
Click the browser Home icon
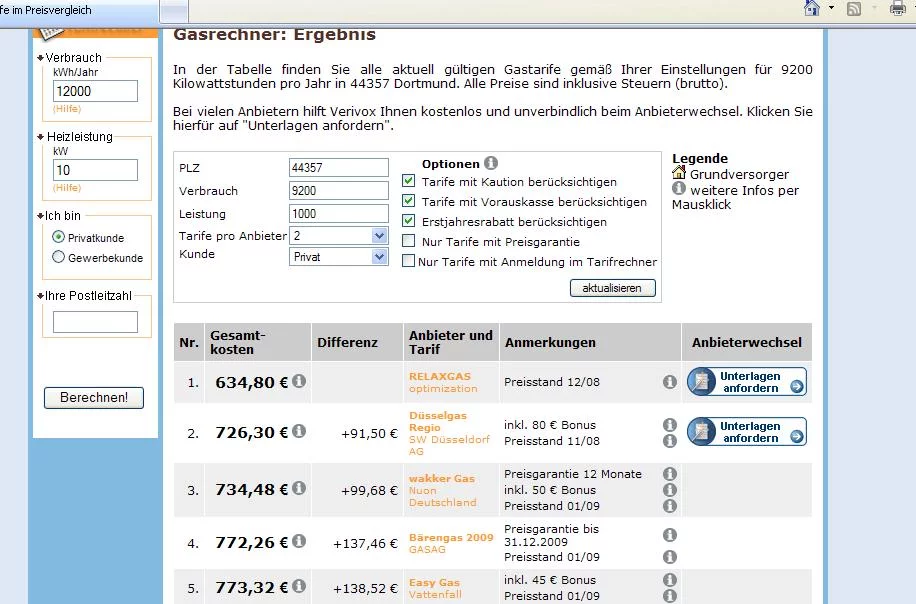click(x=812, y=8)
